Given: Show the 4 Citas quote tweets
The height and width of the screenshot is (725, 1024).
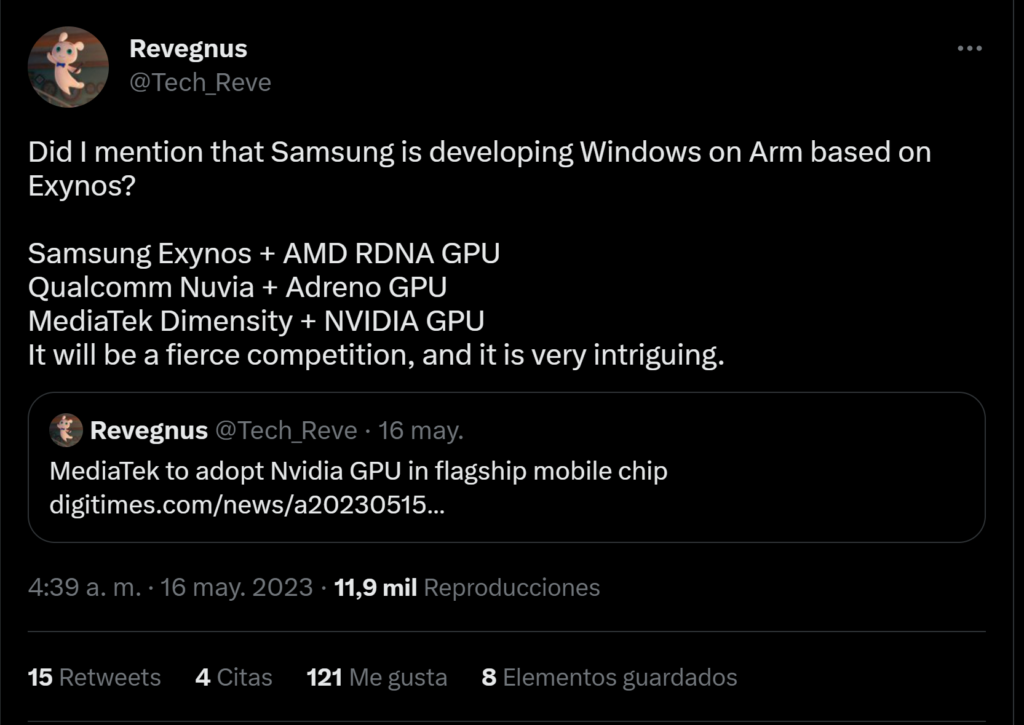Looking at the screenshot, I should tap(233, 677).
